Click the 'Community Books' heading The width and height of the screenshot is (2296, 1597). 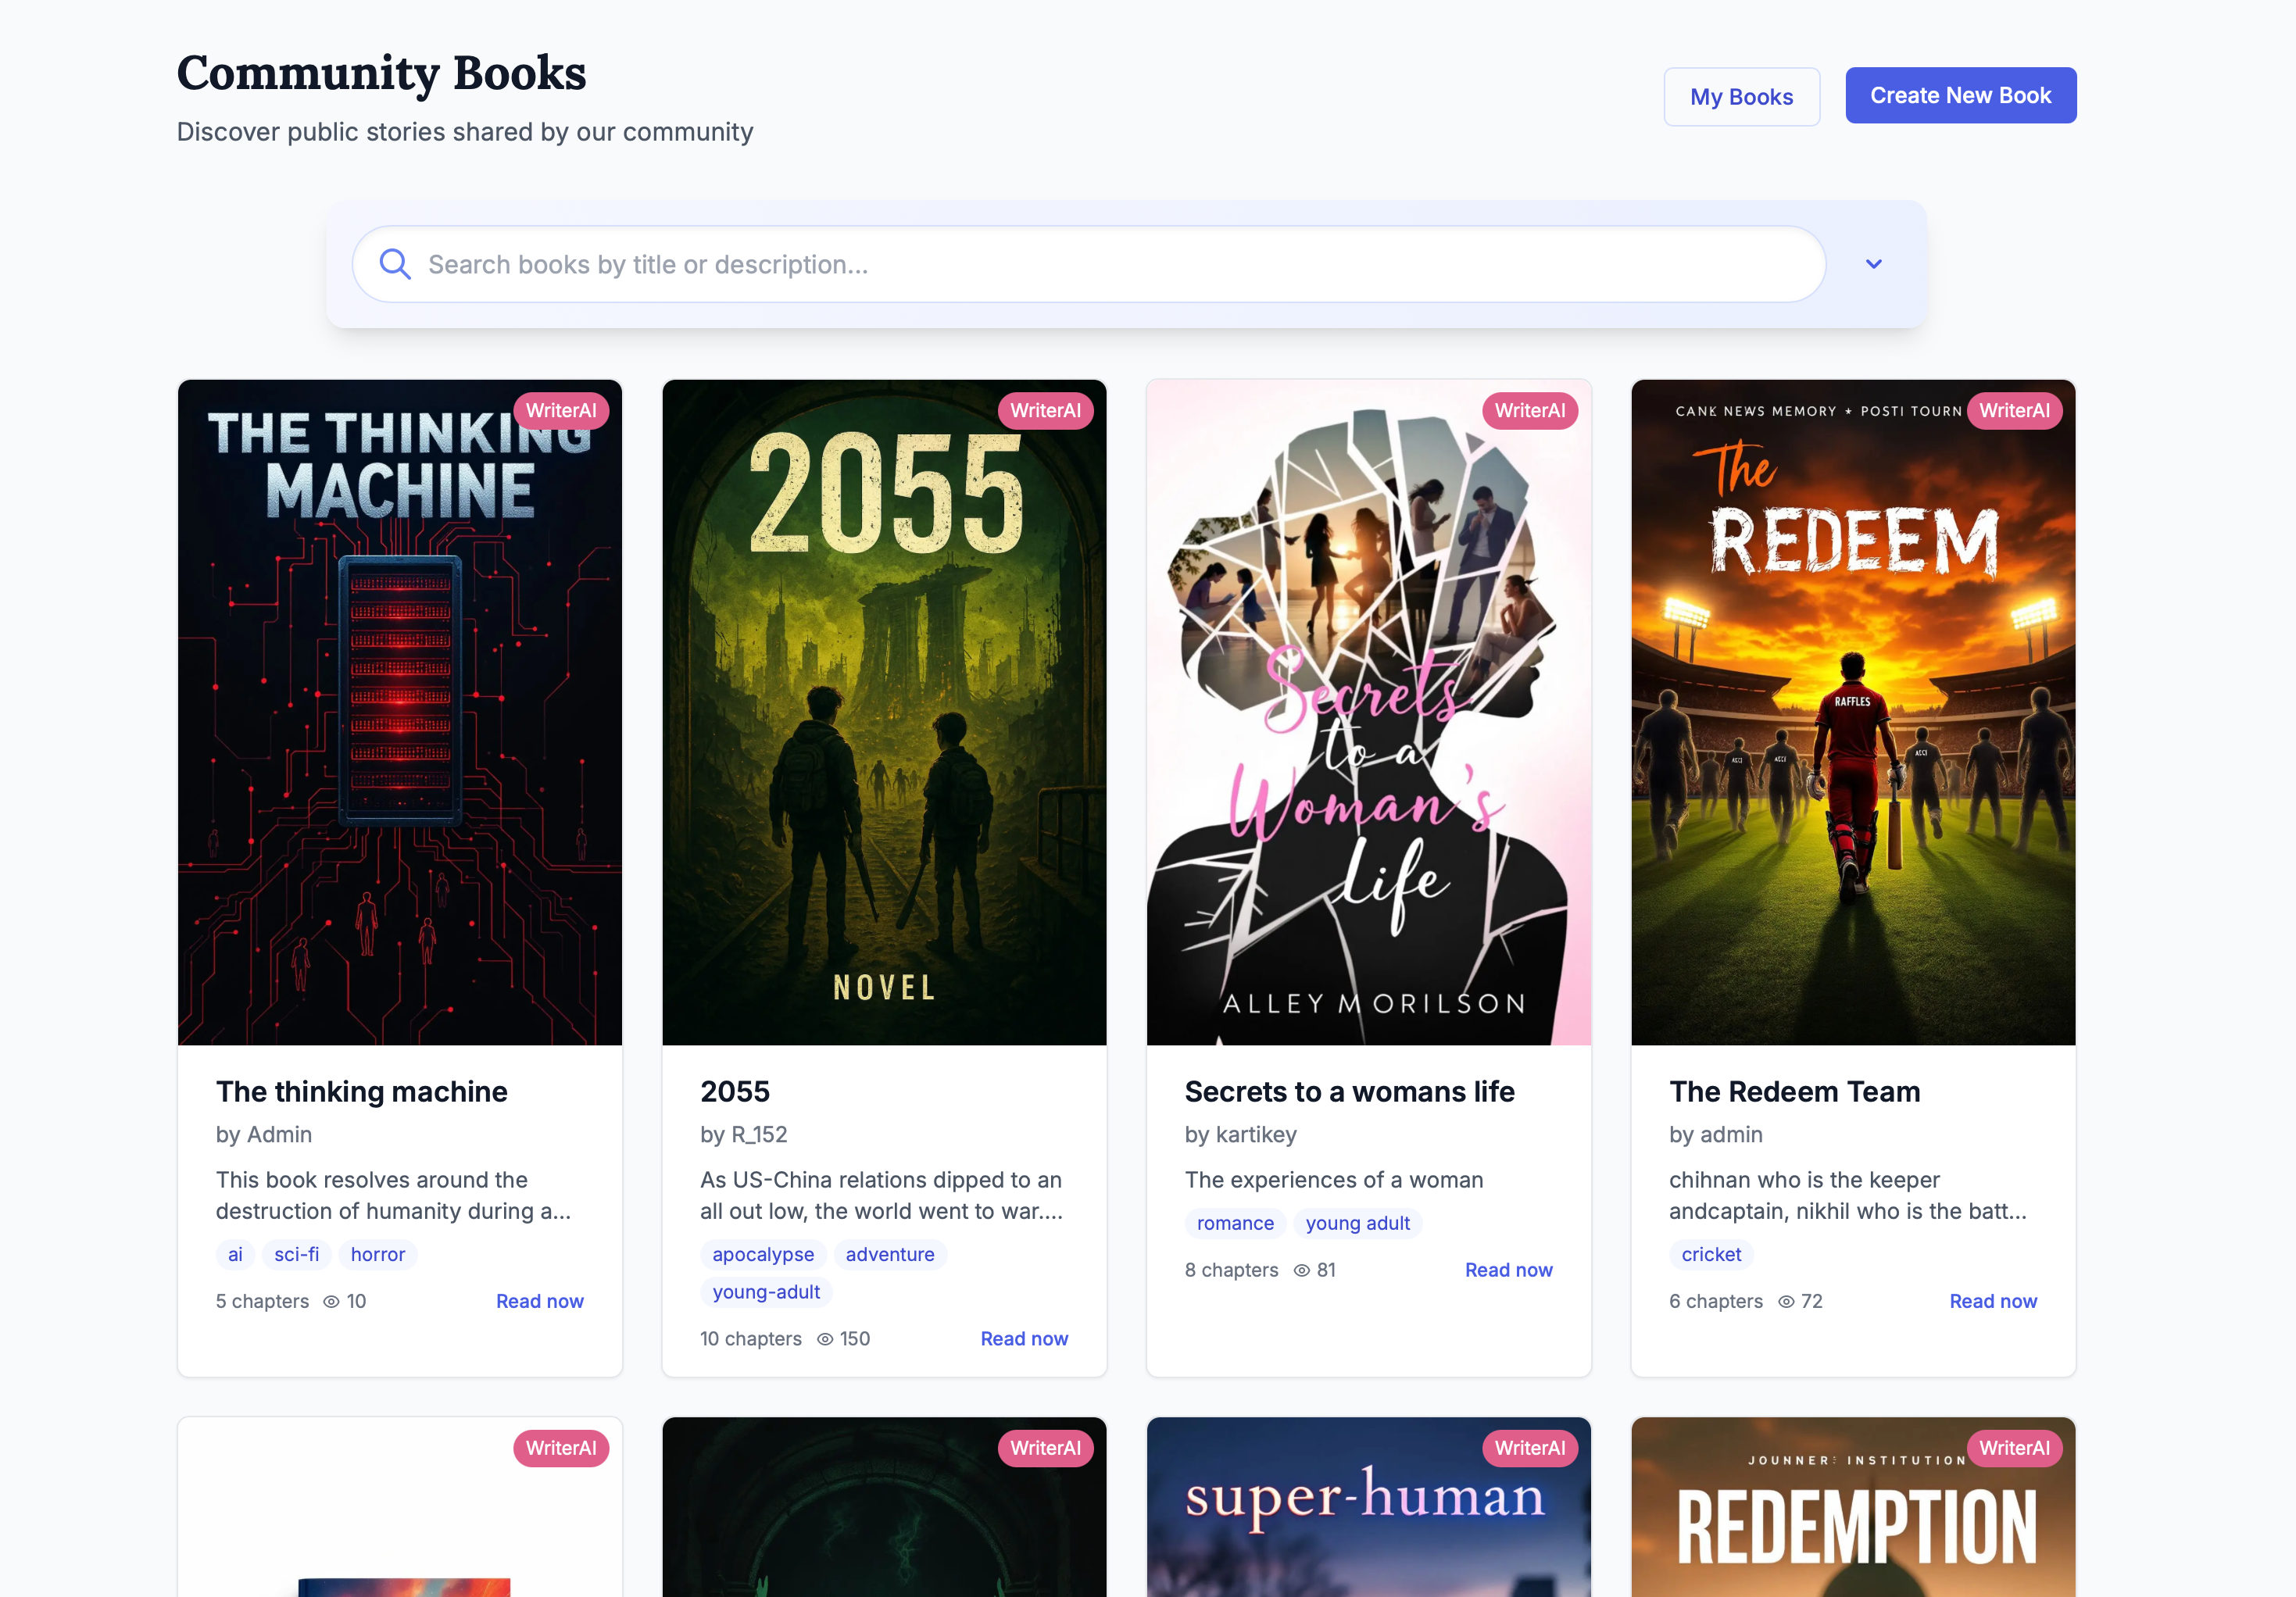click(x=381, y=73)
